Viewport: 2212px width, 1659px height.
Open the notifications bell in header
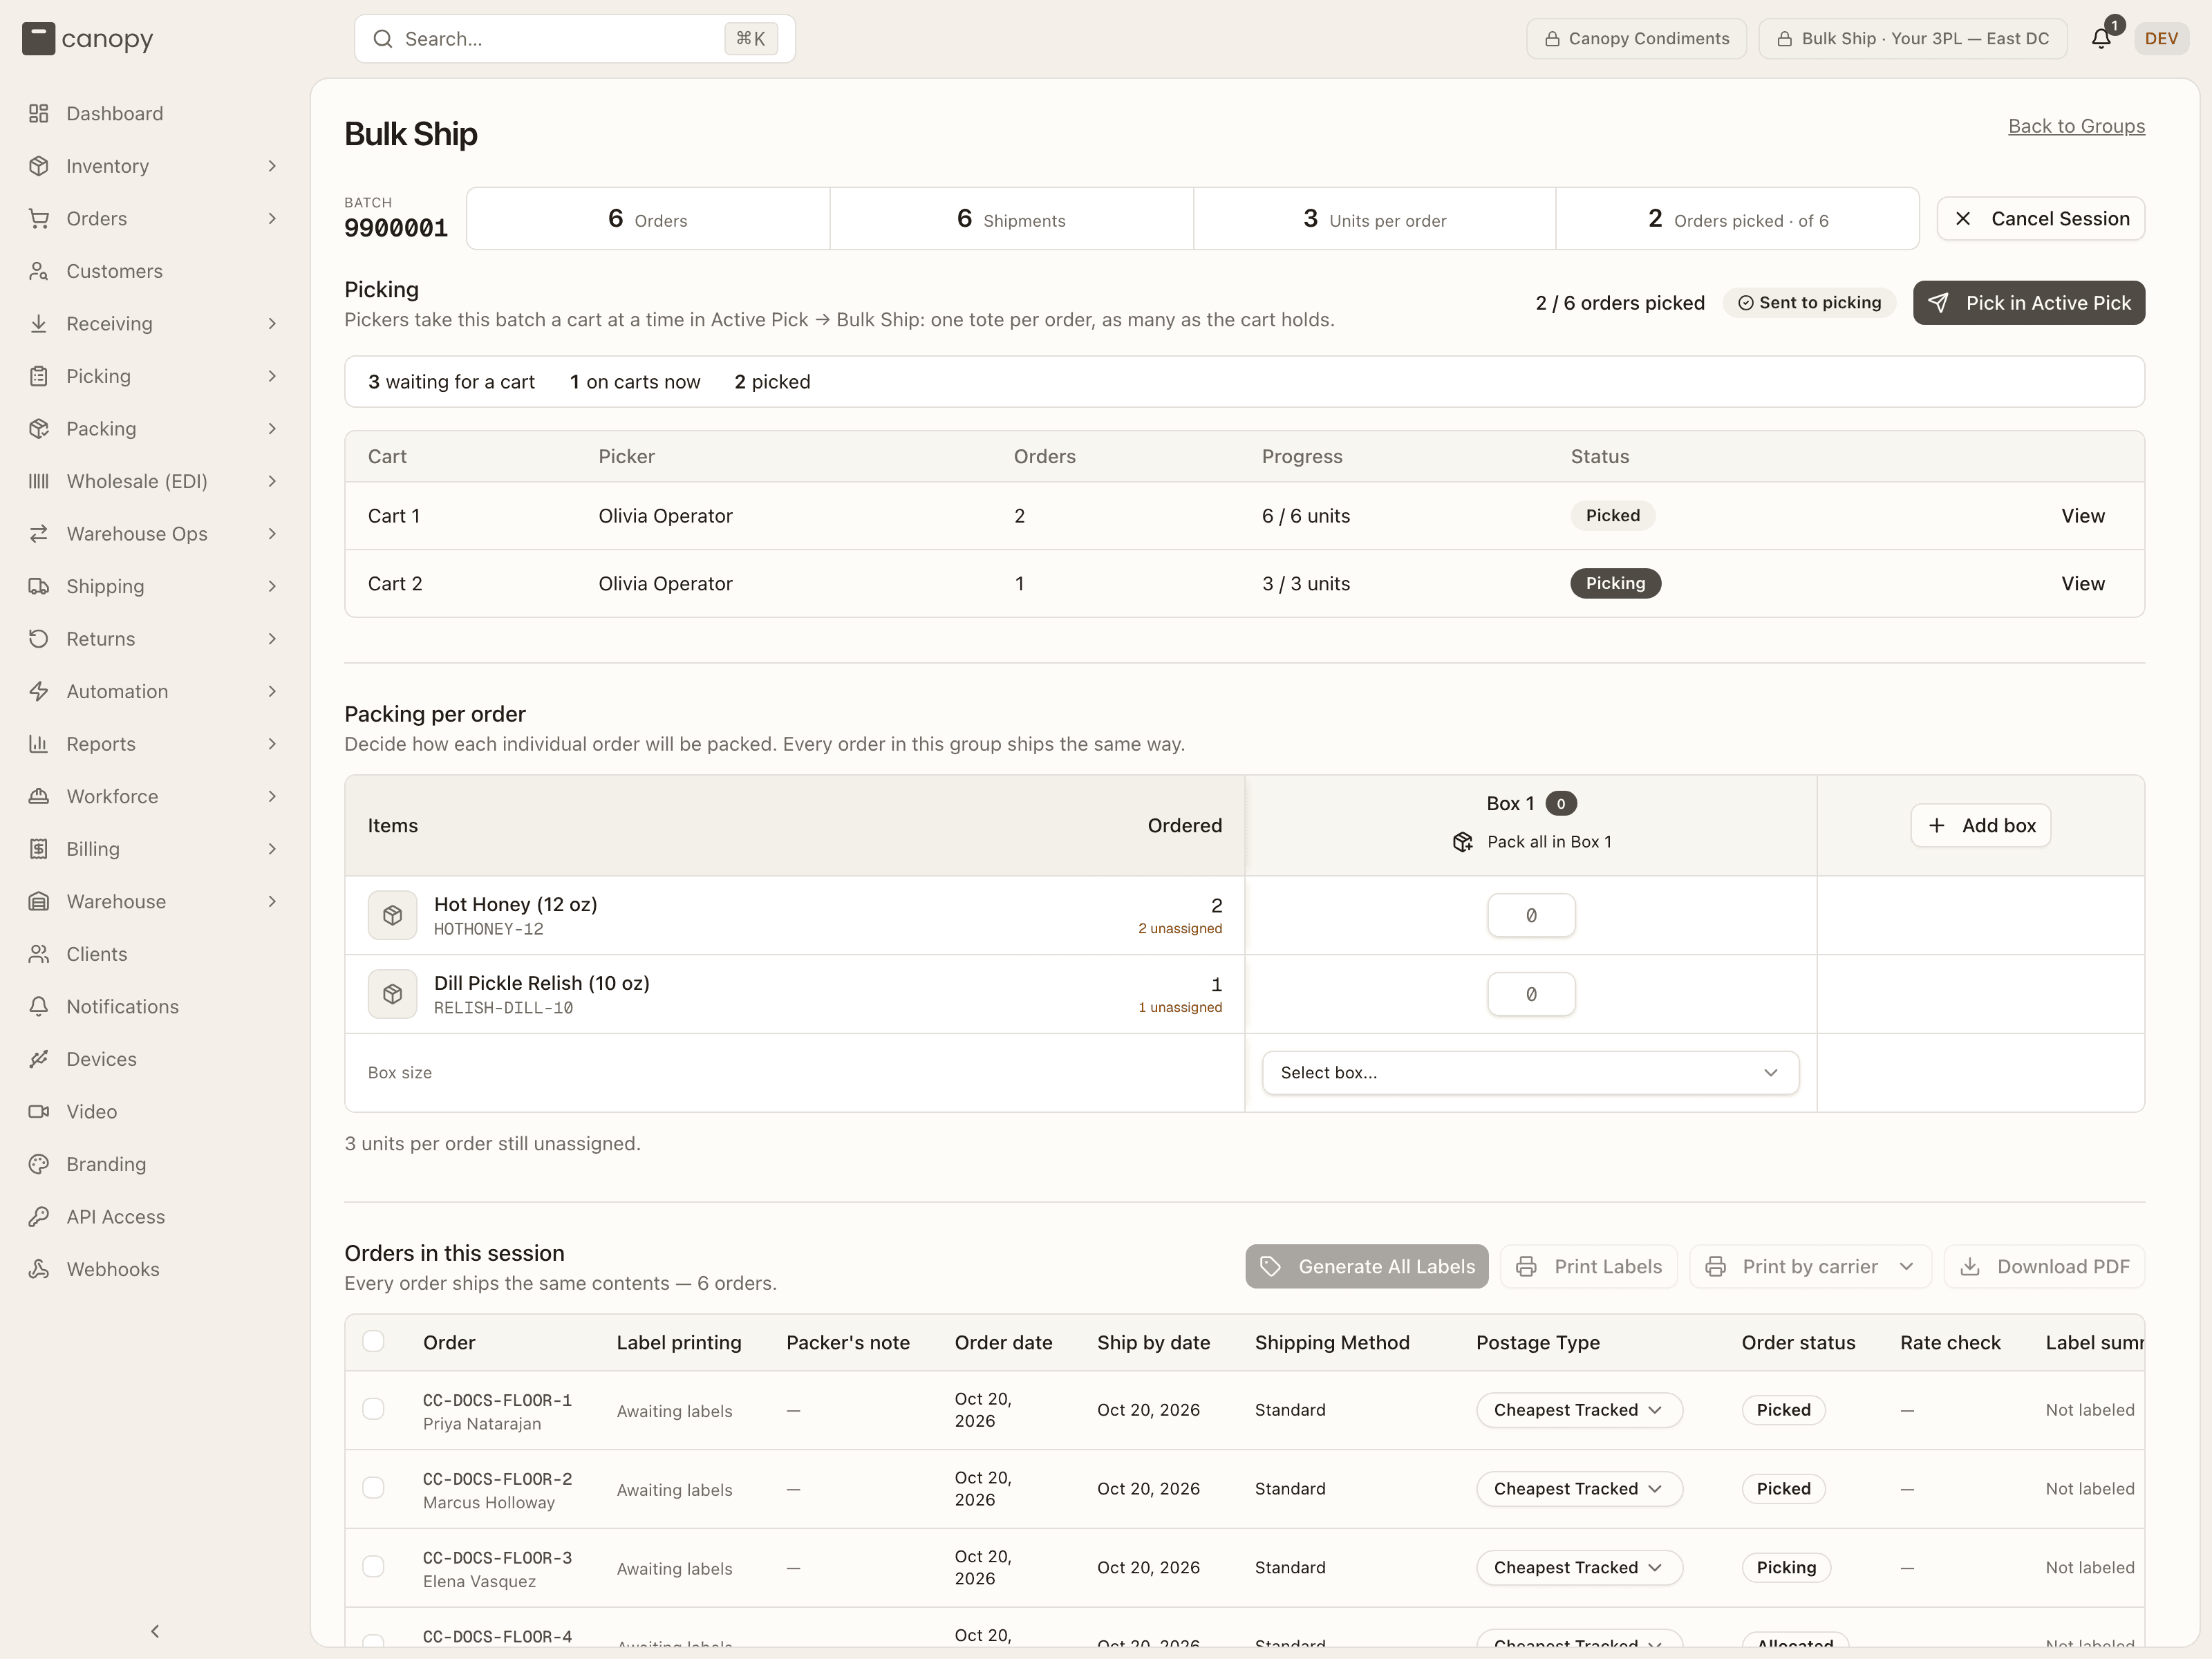coord(2101,38)
